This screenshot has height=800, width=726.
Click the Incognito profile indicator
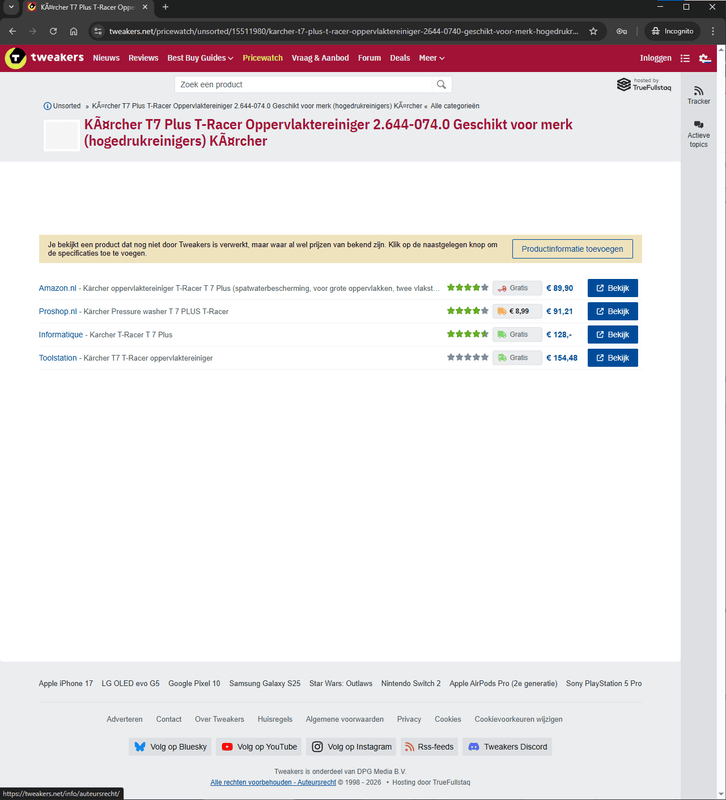tap(672, 31)
